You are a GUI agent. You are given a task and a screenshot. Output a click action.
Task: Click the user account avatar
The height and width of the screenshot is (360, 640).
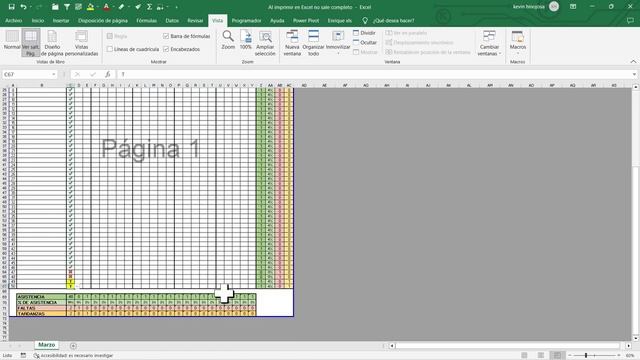point(554,7)
